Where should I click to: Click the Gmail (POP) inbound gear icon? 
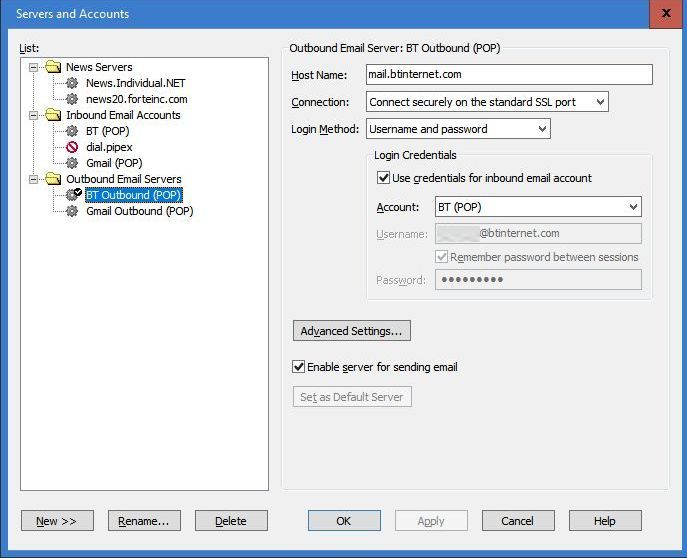point(72,163)
